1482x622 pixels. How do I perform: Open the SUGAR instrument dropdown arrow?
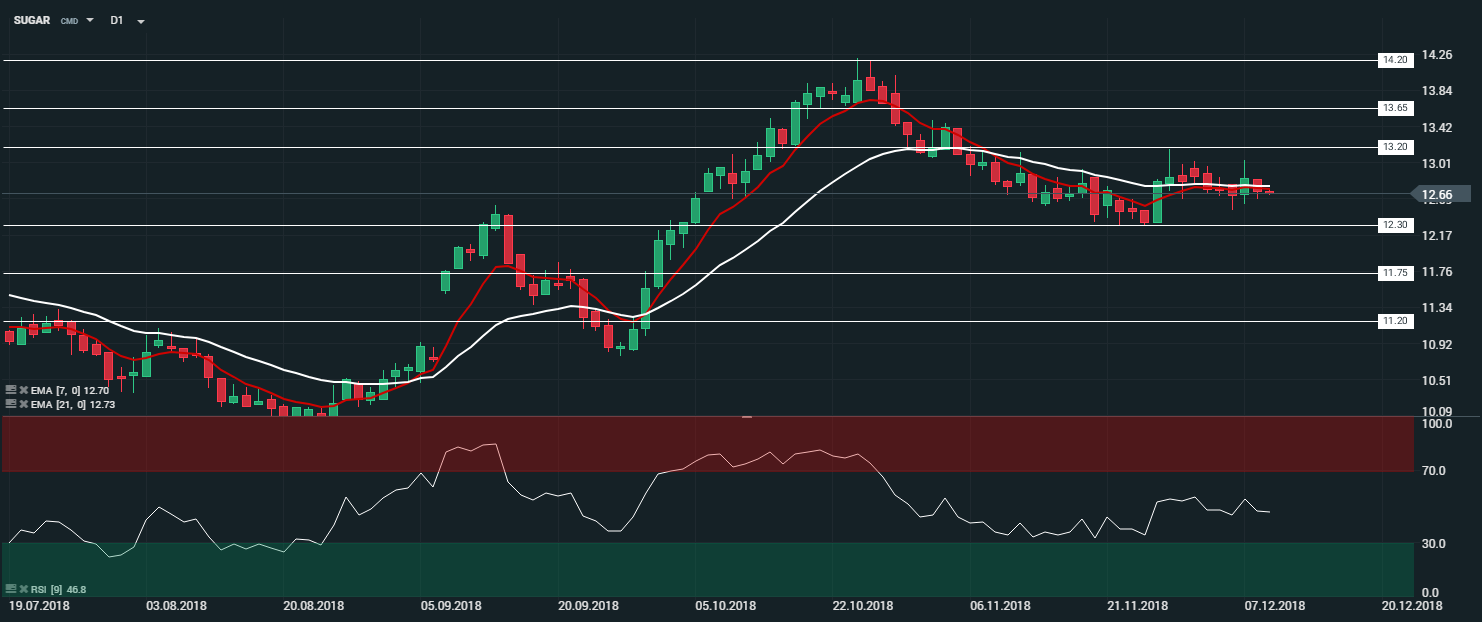tap(90, 20)
